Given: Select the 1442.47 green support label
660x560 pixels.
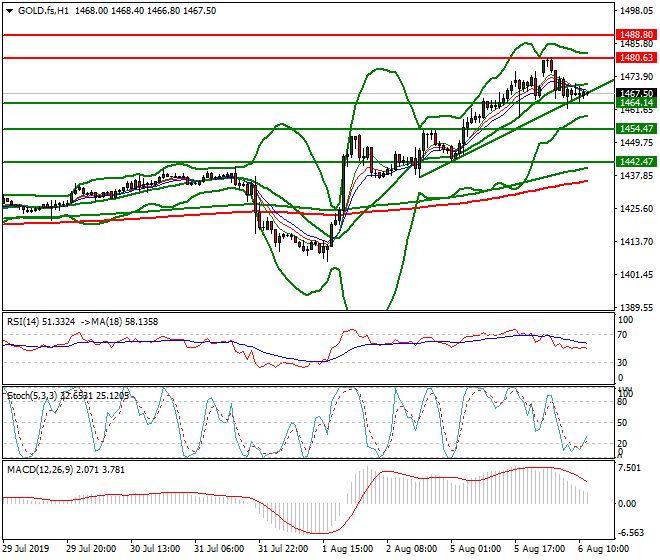Looking at the screenshot, I should click(636, 161).
